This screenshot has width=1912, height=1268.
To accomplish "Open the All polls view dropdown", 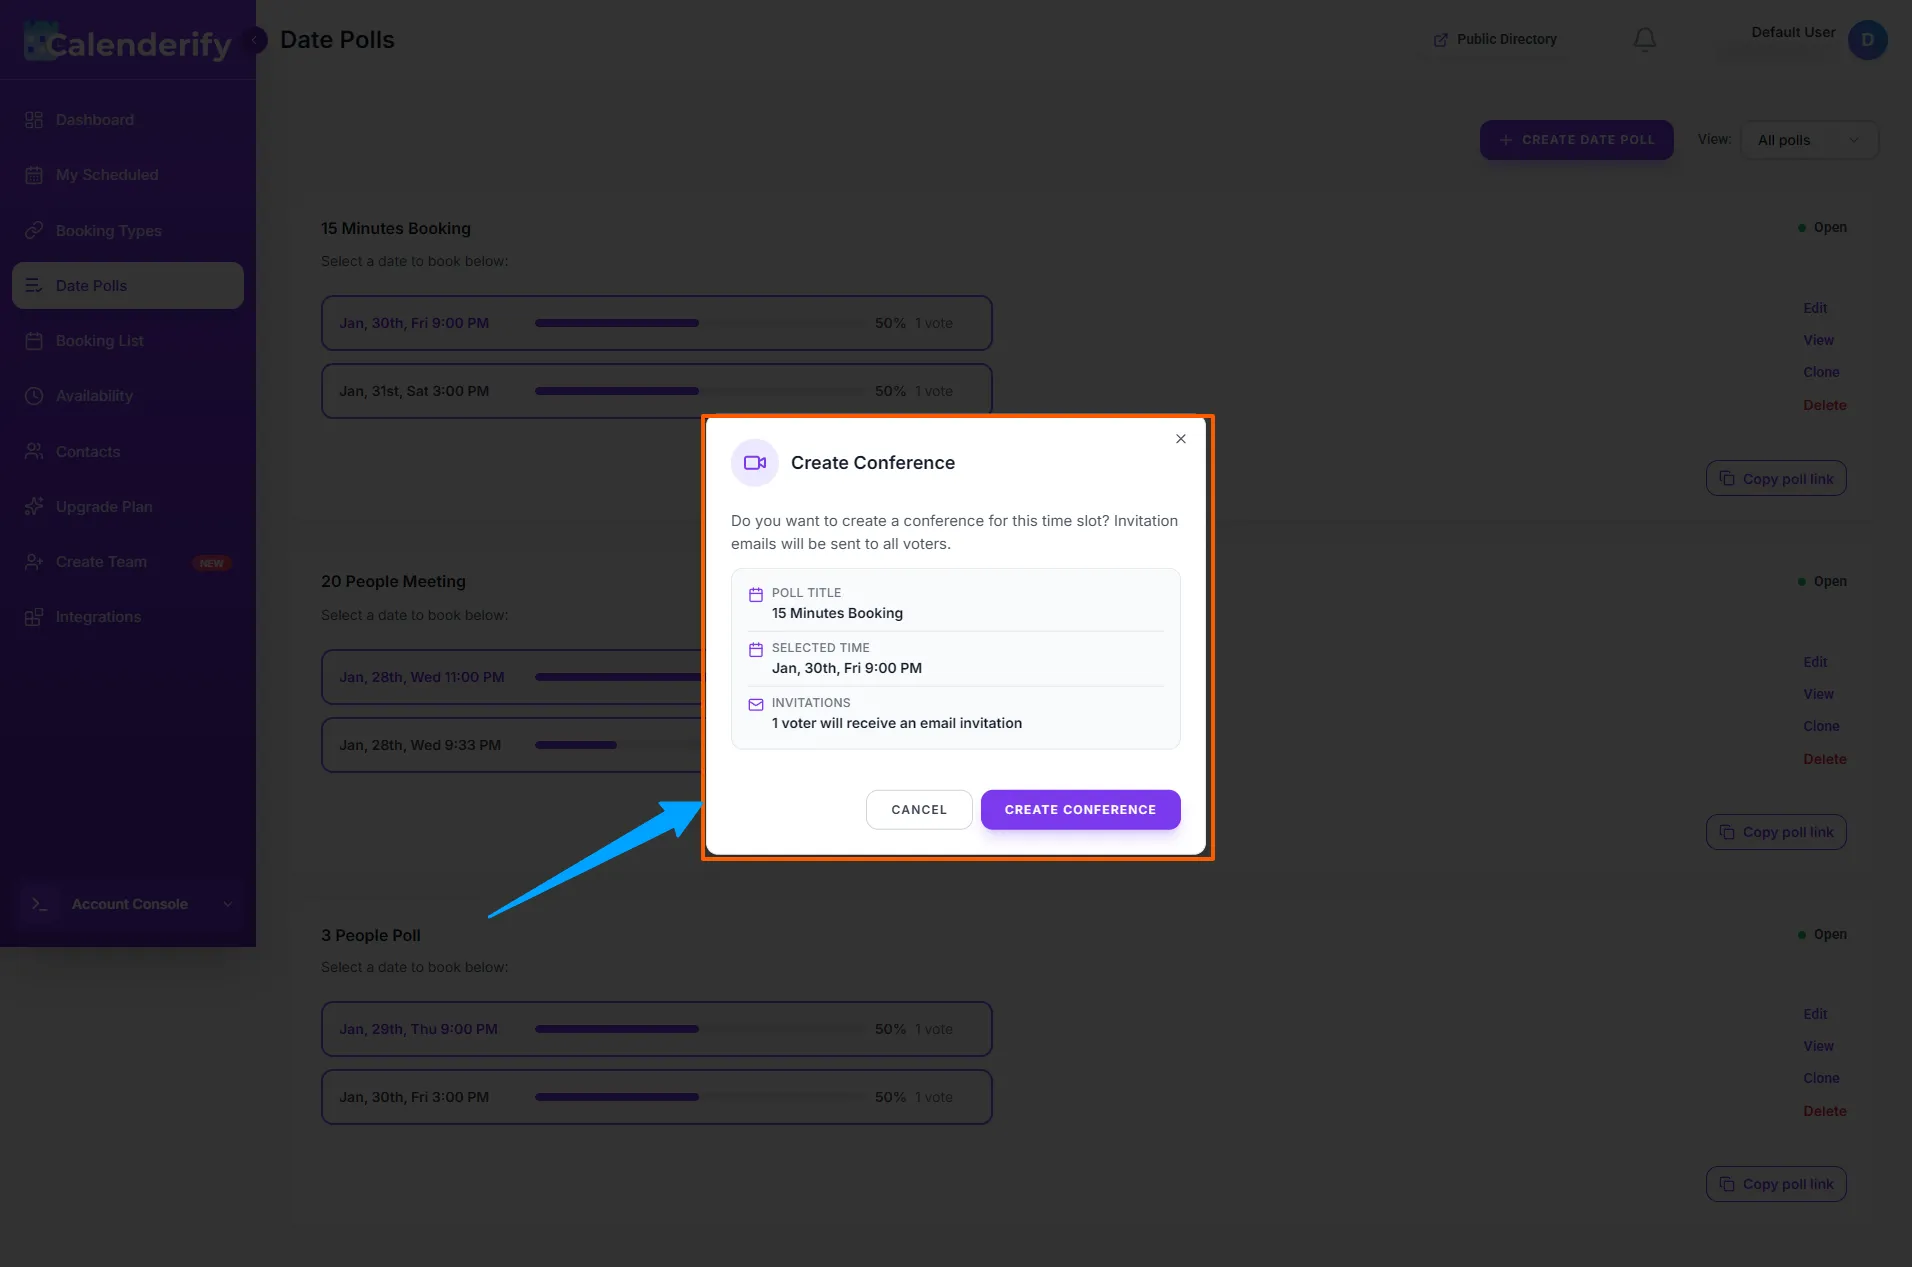I will point(1809,140).
